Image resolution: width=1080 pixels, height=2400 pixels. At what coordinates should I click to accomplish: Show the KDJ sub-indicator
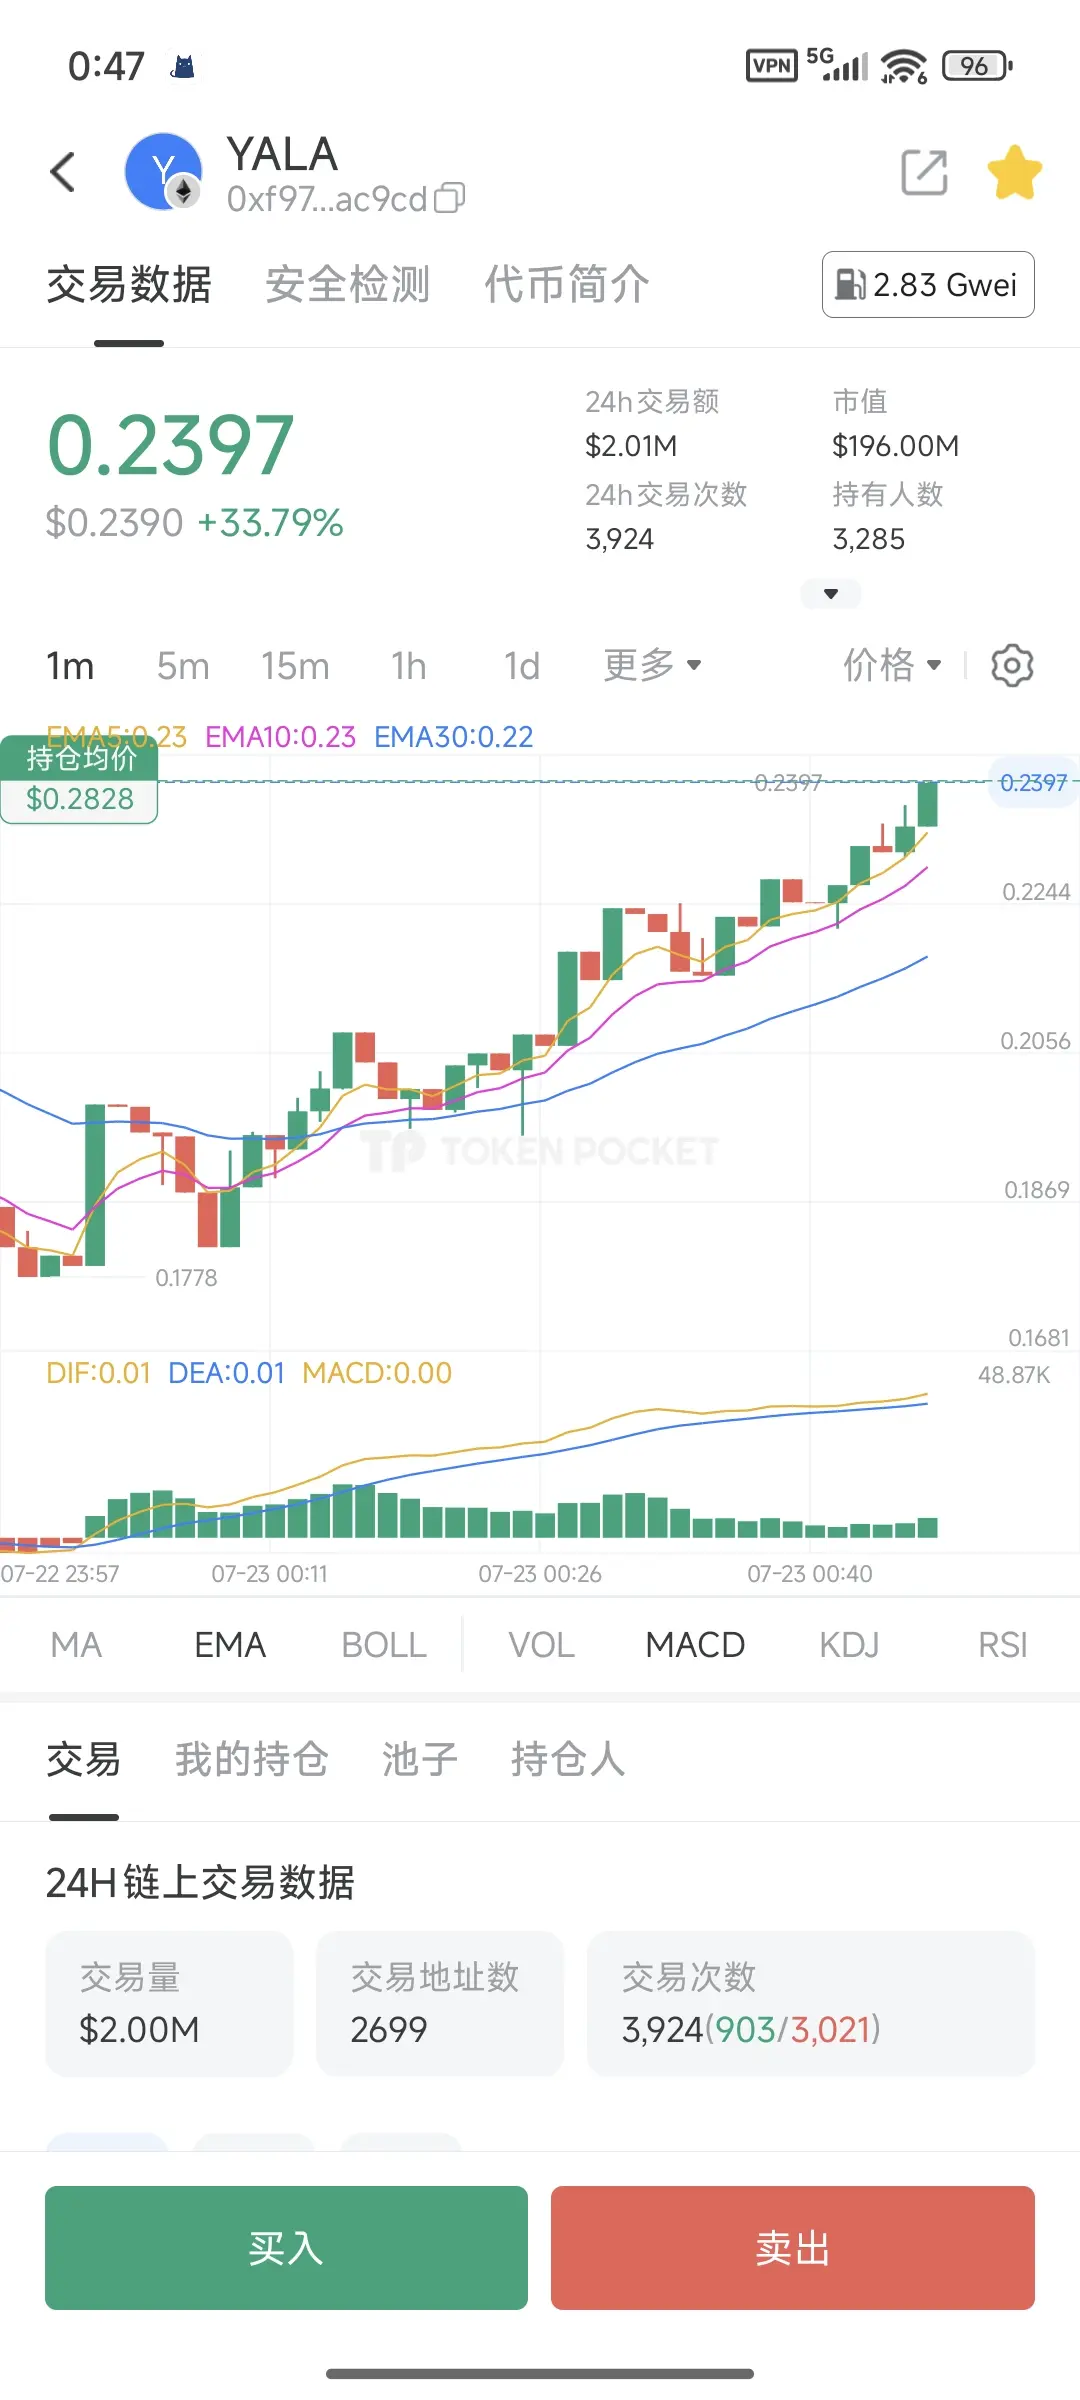[849, 1645]
